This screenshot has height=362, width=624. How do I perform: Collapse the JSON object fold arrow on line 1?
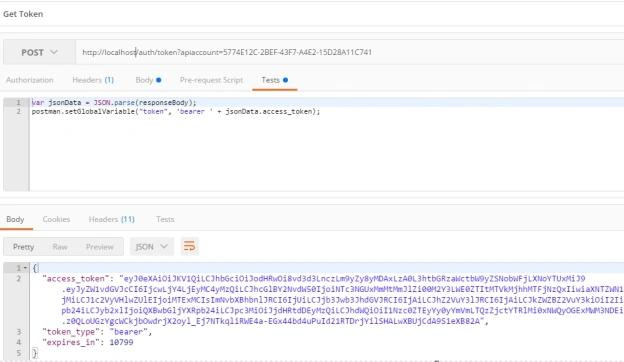coord(25,268)
